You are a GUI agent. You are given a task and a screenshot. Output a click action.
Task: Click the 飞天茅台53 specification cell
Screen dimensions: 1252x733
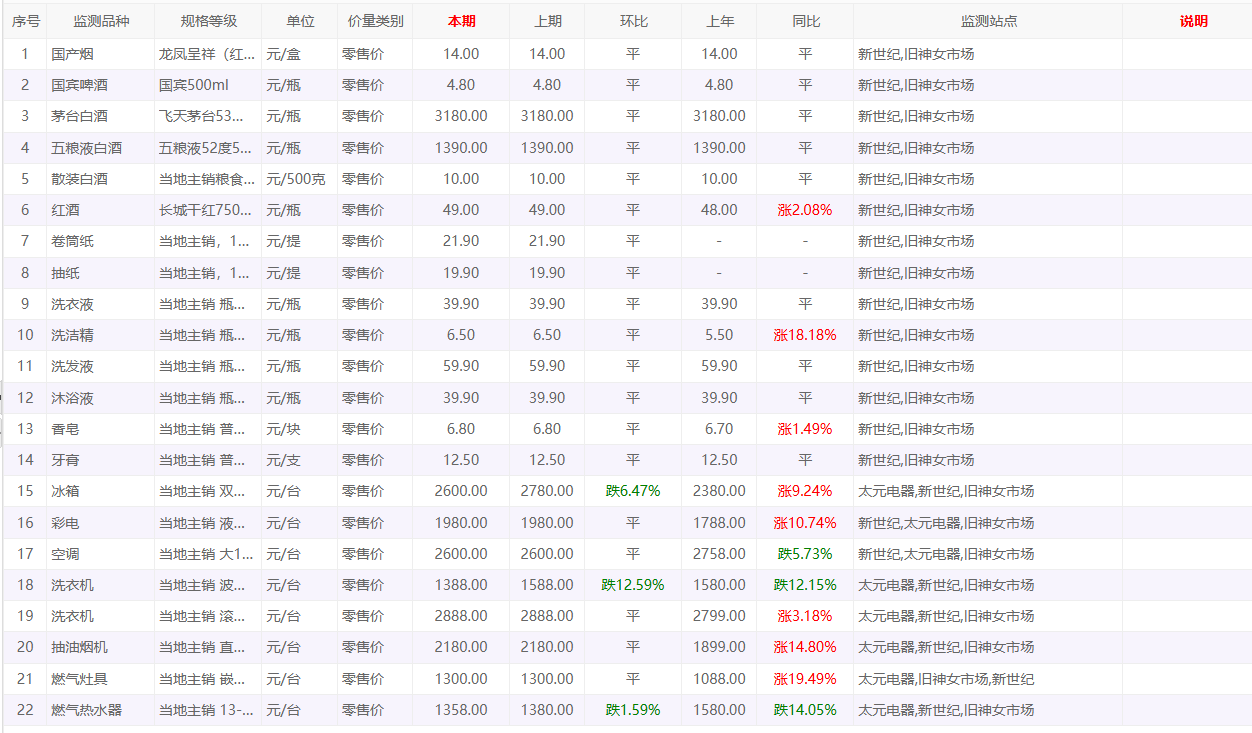click(x=208, y=116)
